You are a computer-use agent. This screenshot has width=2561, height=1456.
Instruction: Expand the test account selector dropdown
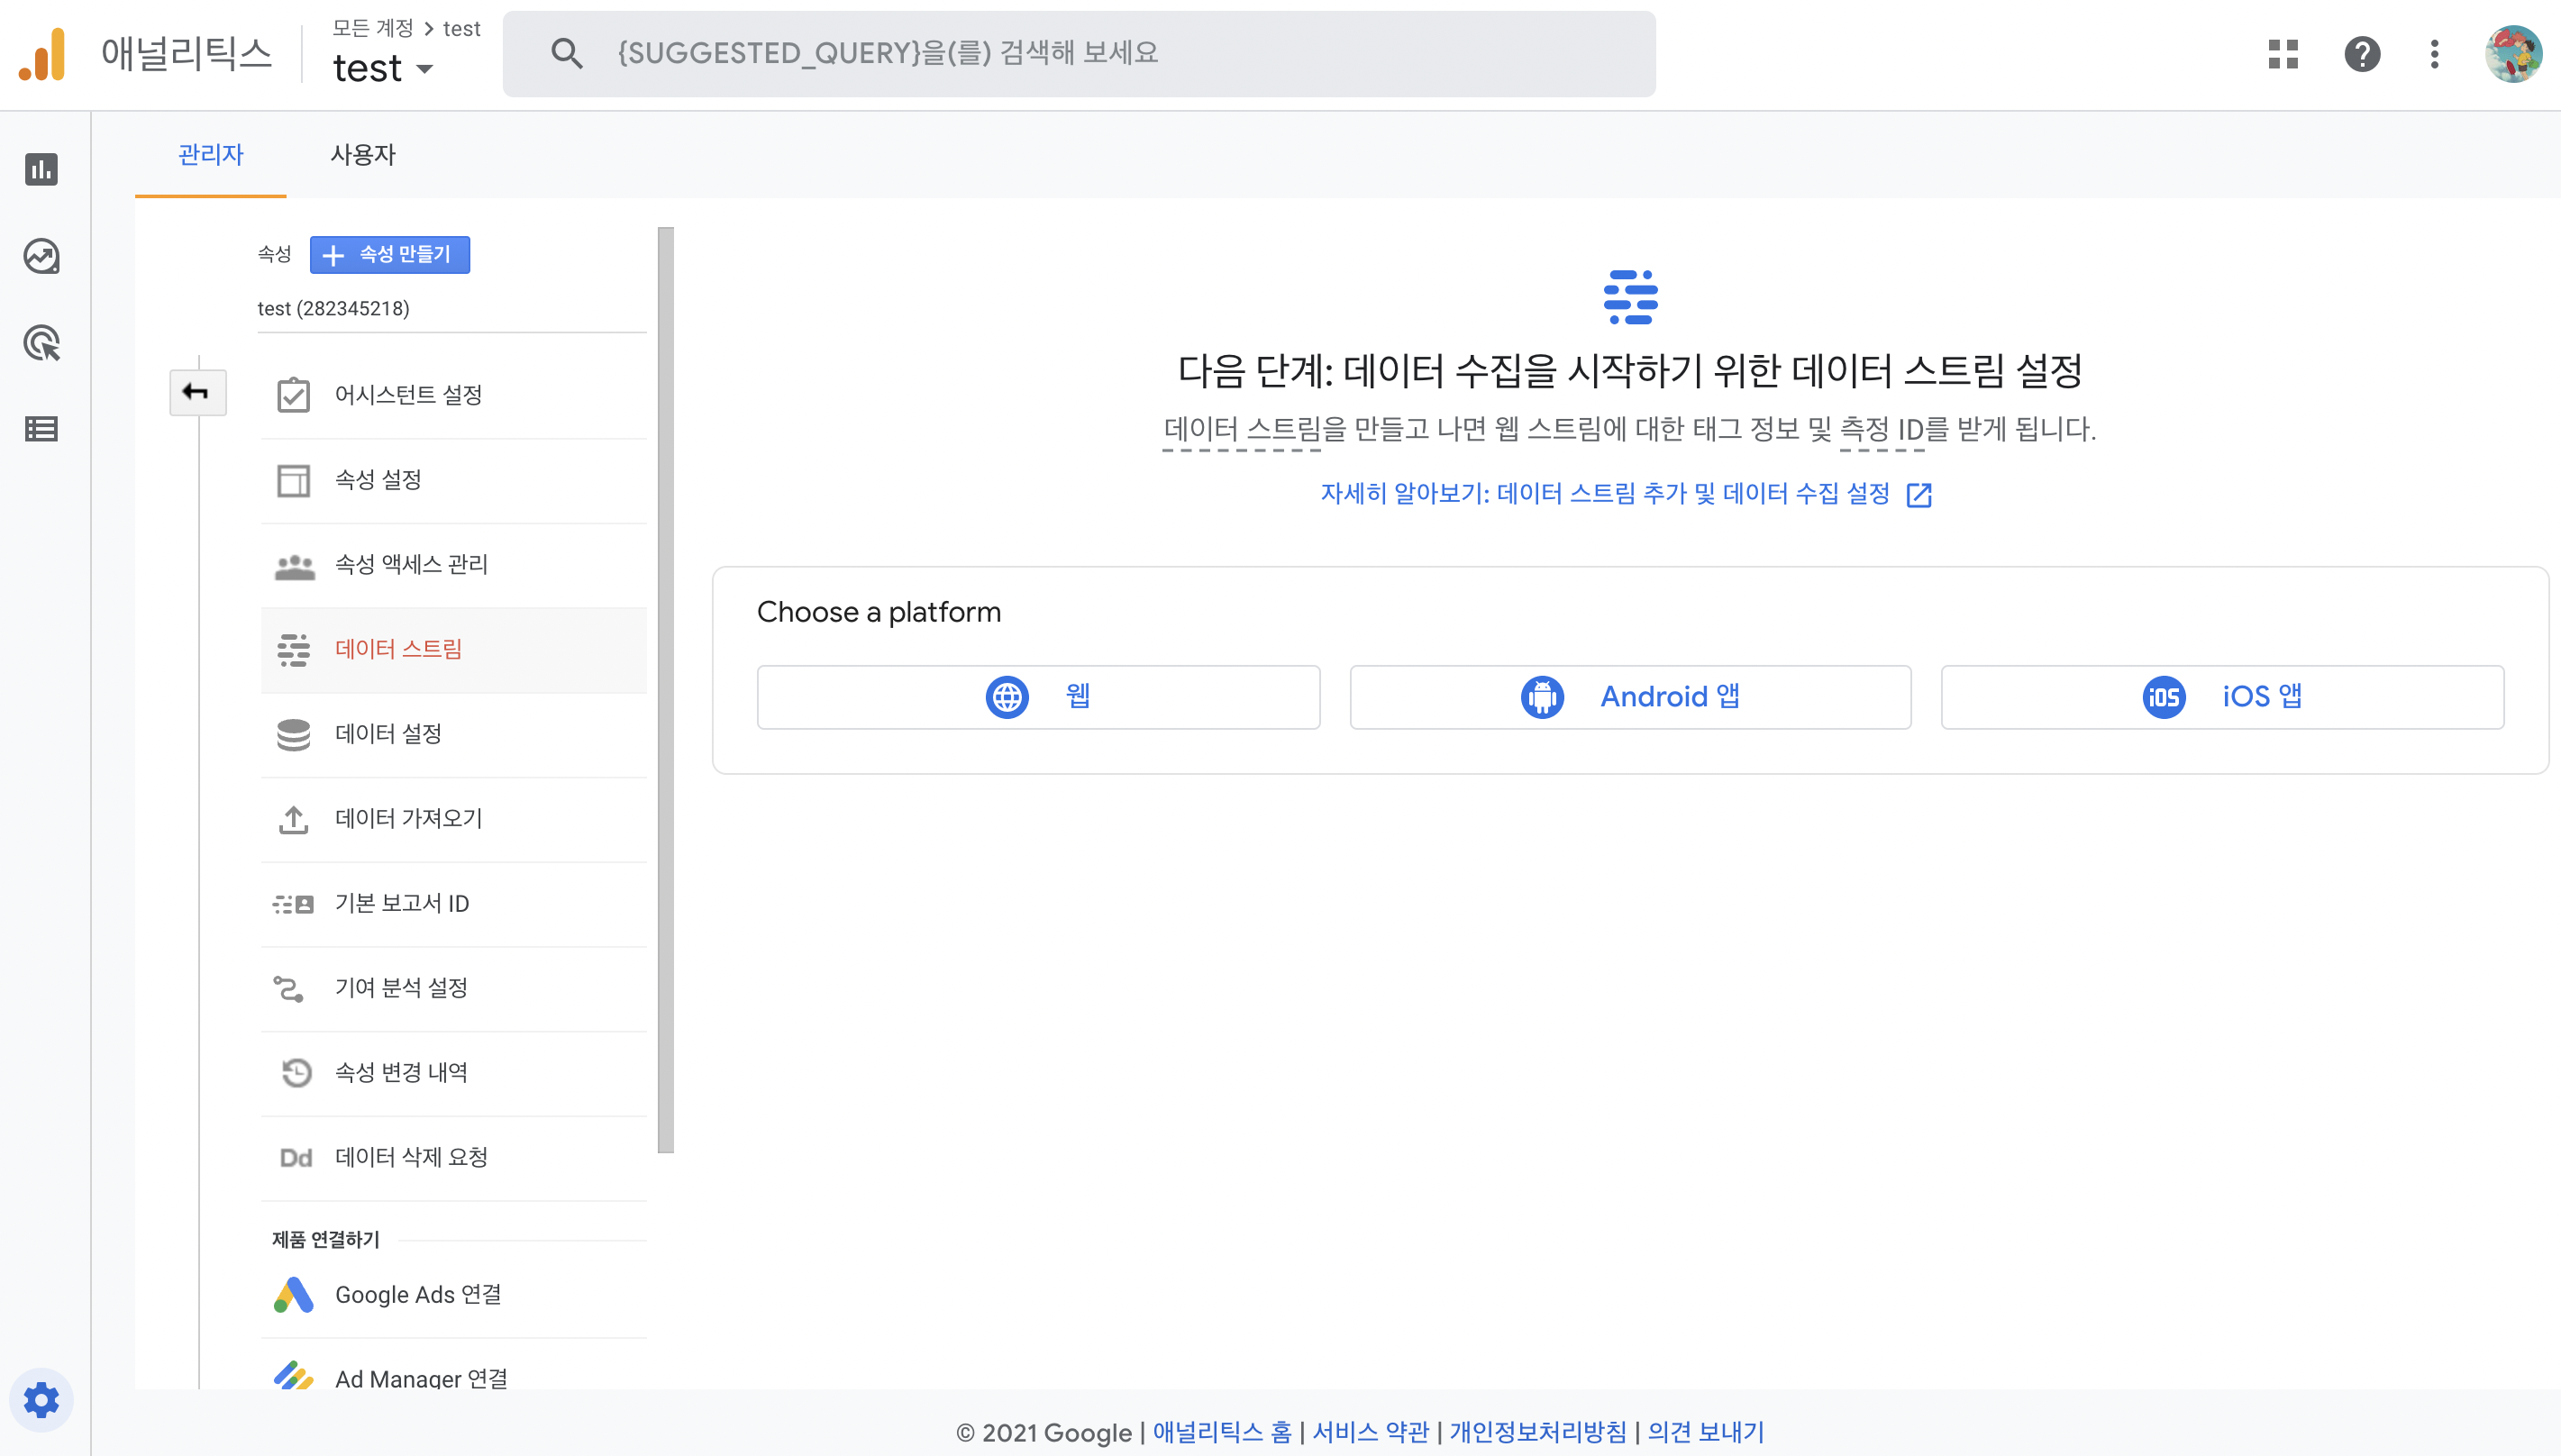pyautogui.click(x=383, y=68)
